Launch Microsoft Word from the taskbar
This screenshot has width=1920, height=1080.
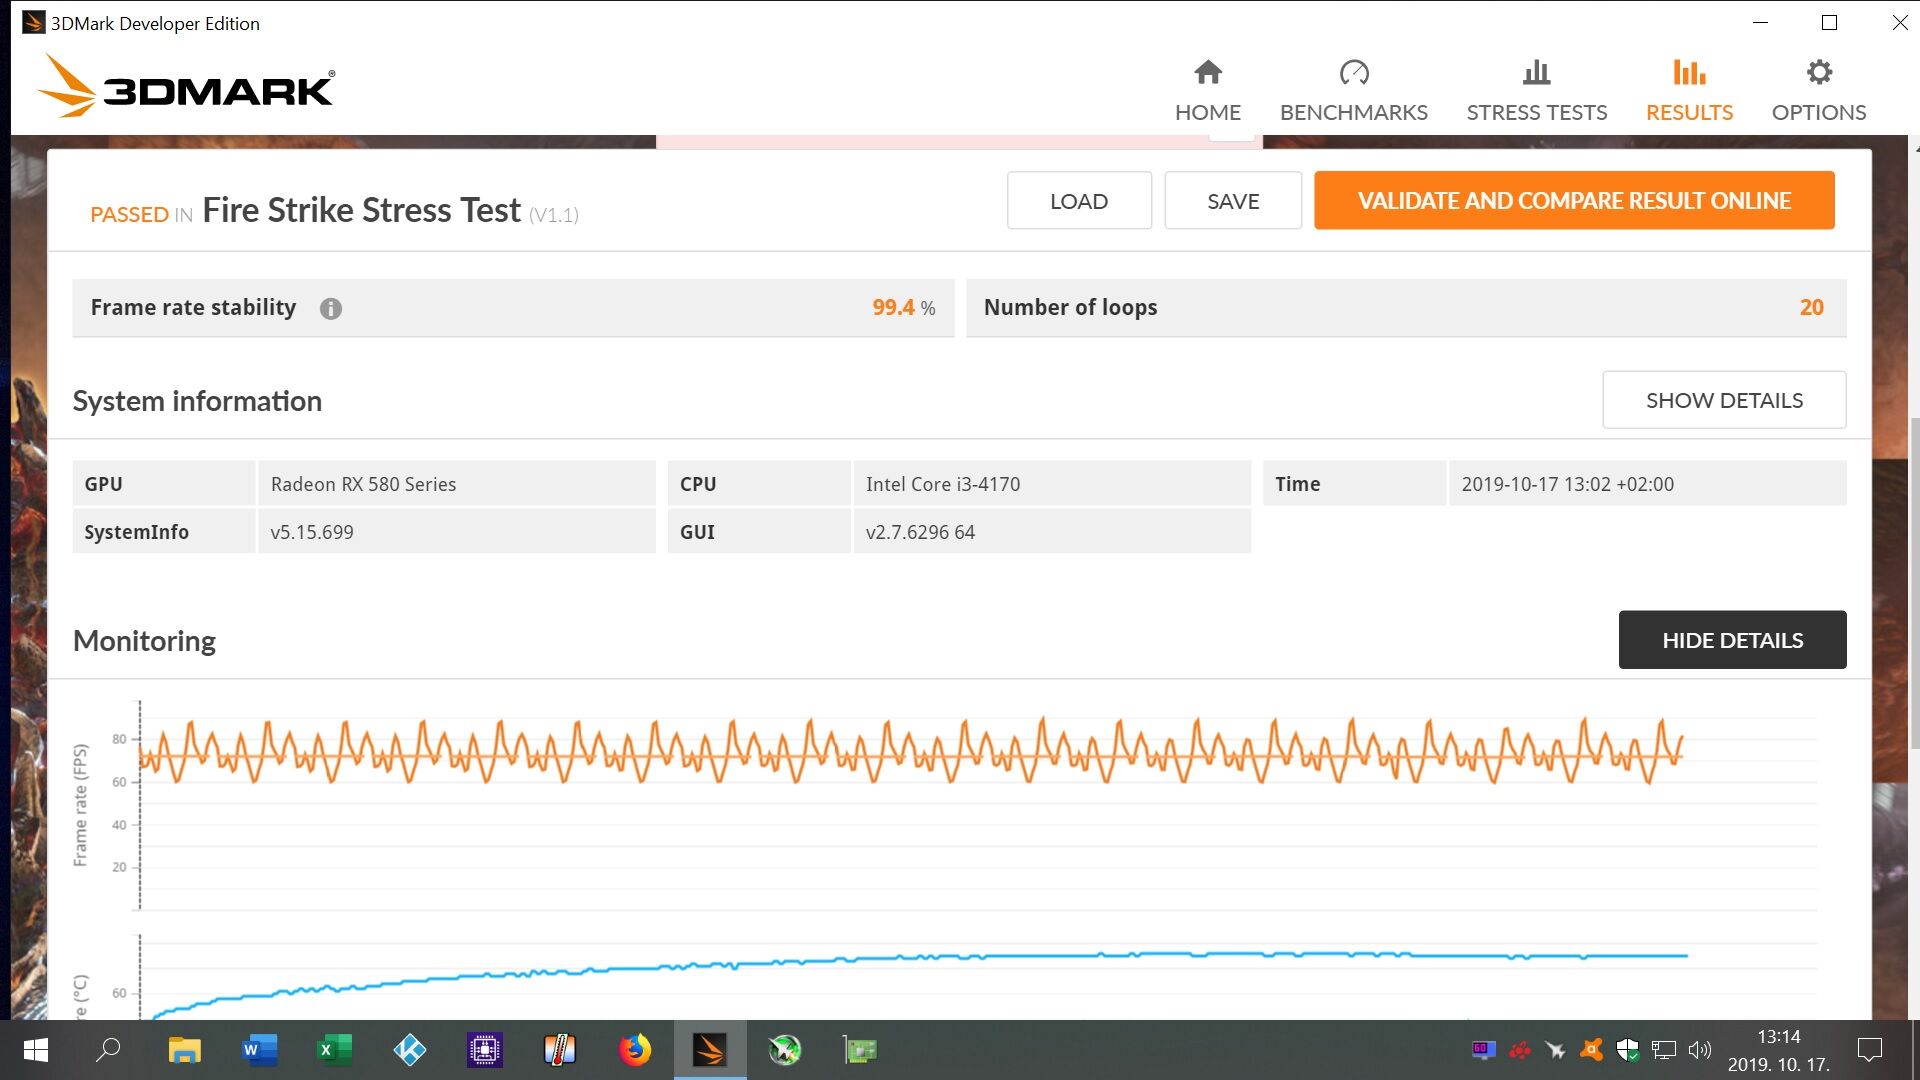[259, 1050]
